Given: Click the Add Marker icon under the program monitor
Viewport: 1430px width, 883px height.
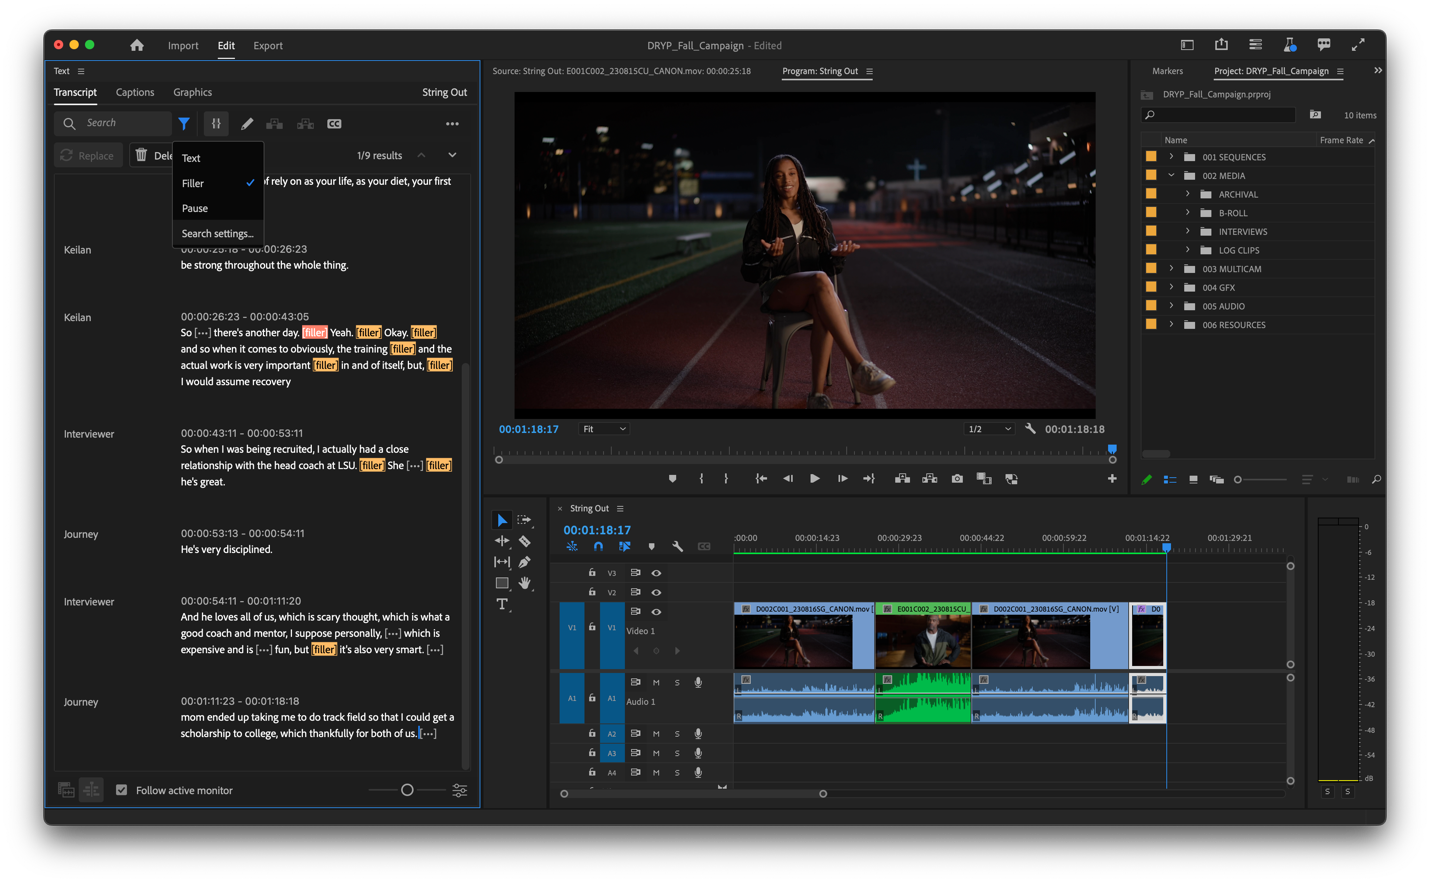Looking at the screenshot, I should coord(672,478).
